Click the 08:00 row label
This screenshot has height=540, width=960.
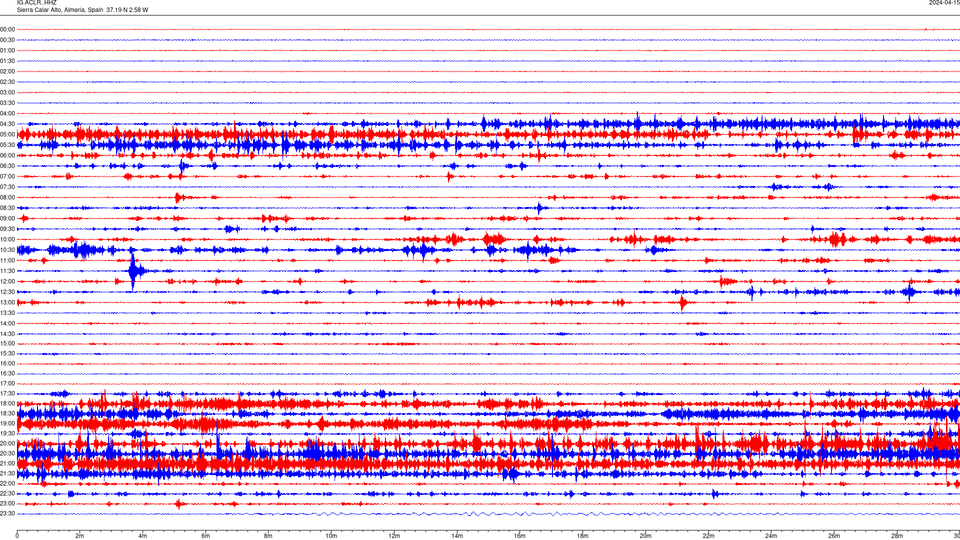click(7, 197)
